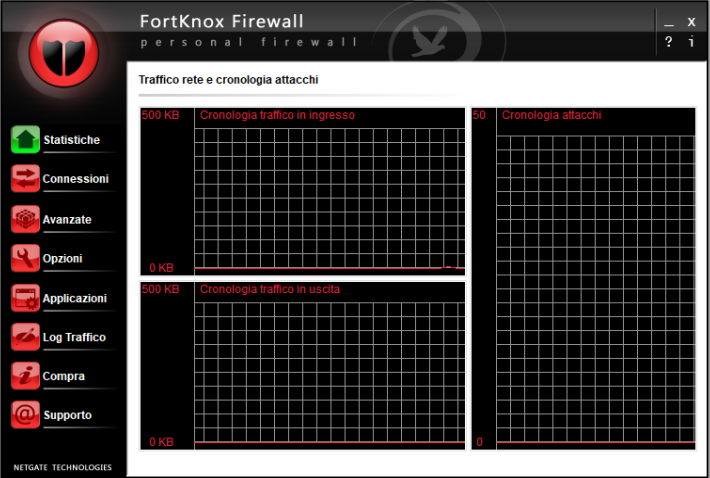Click the Opzioni wrench icon

(x=25, y=258)
